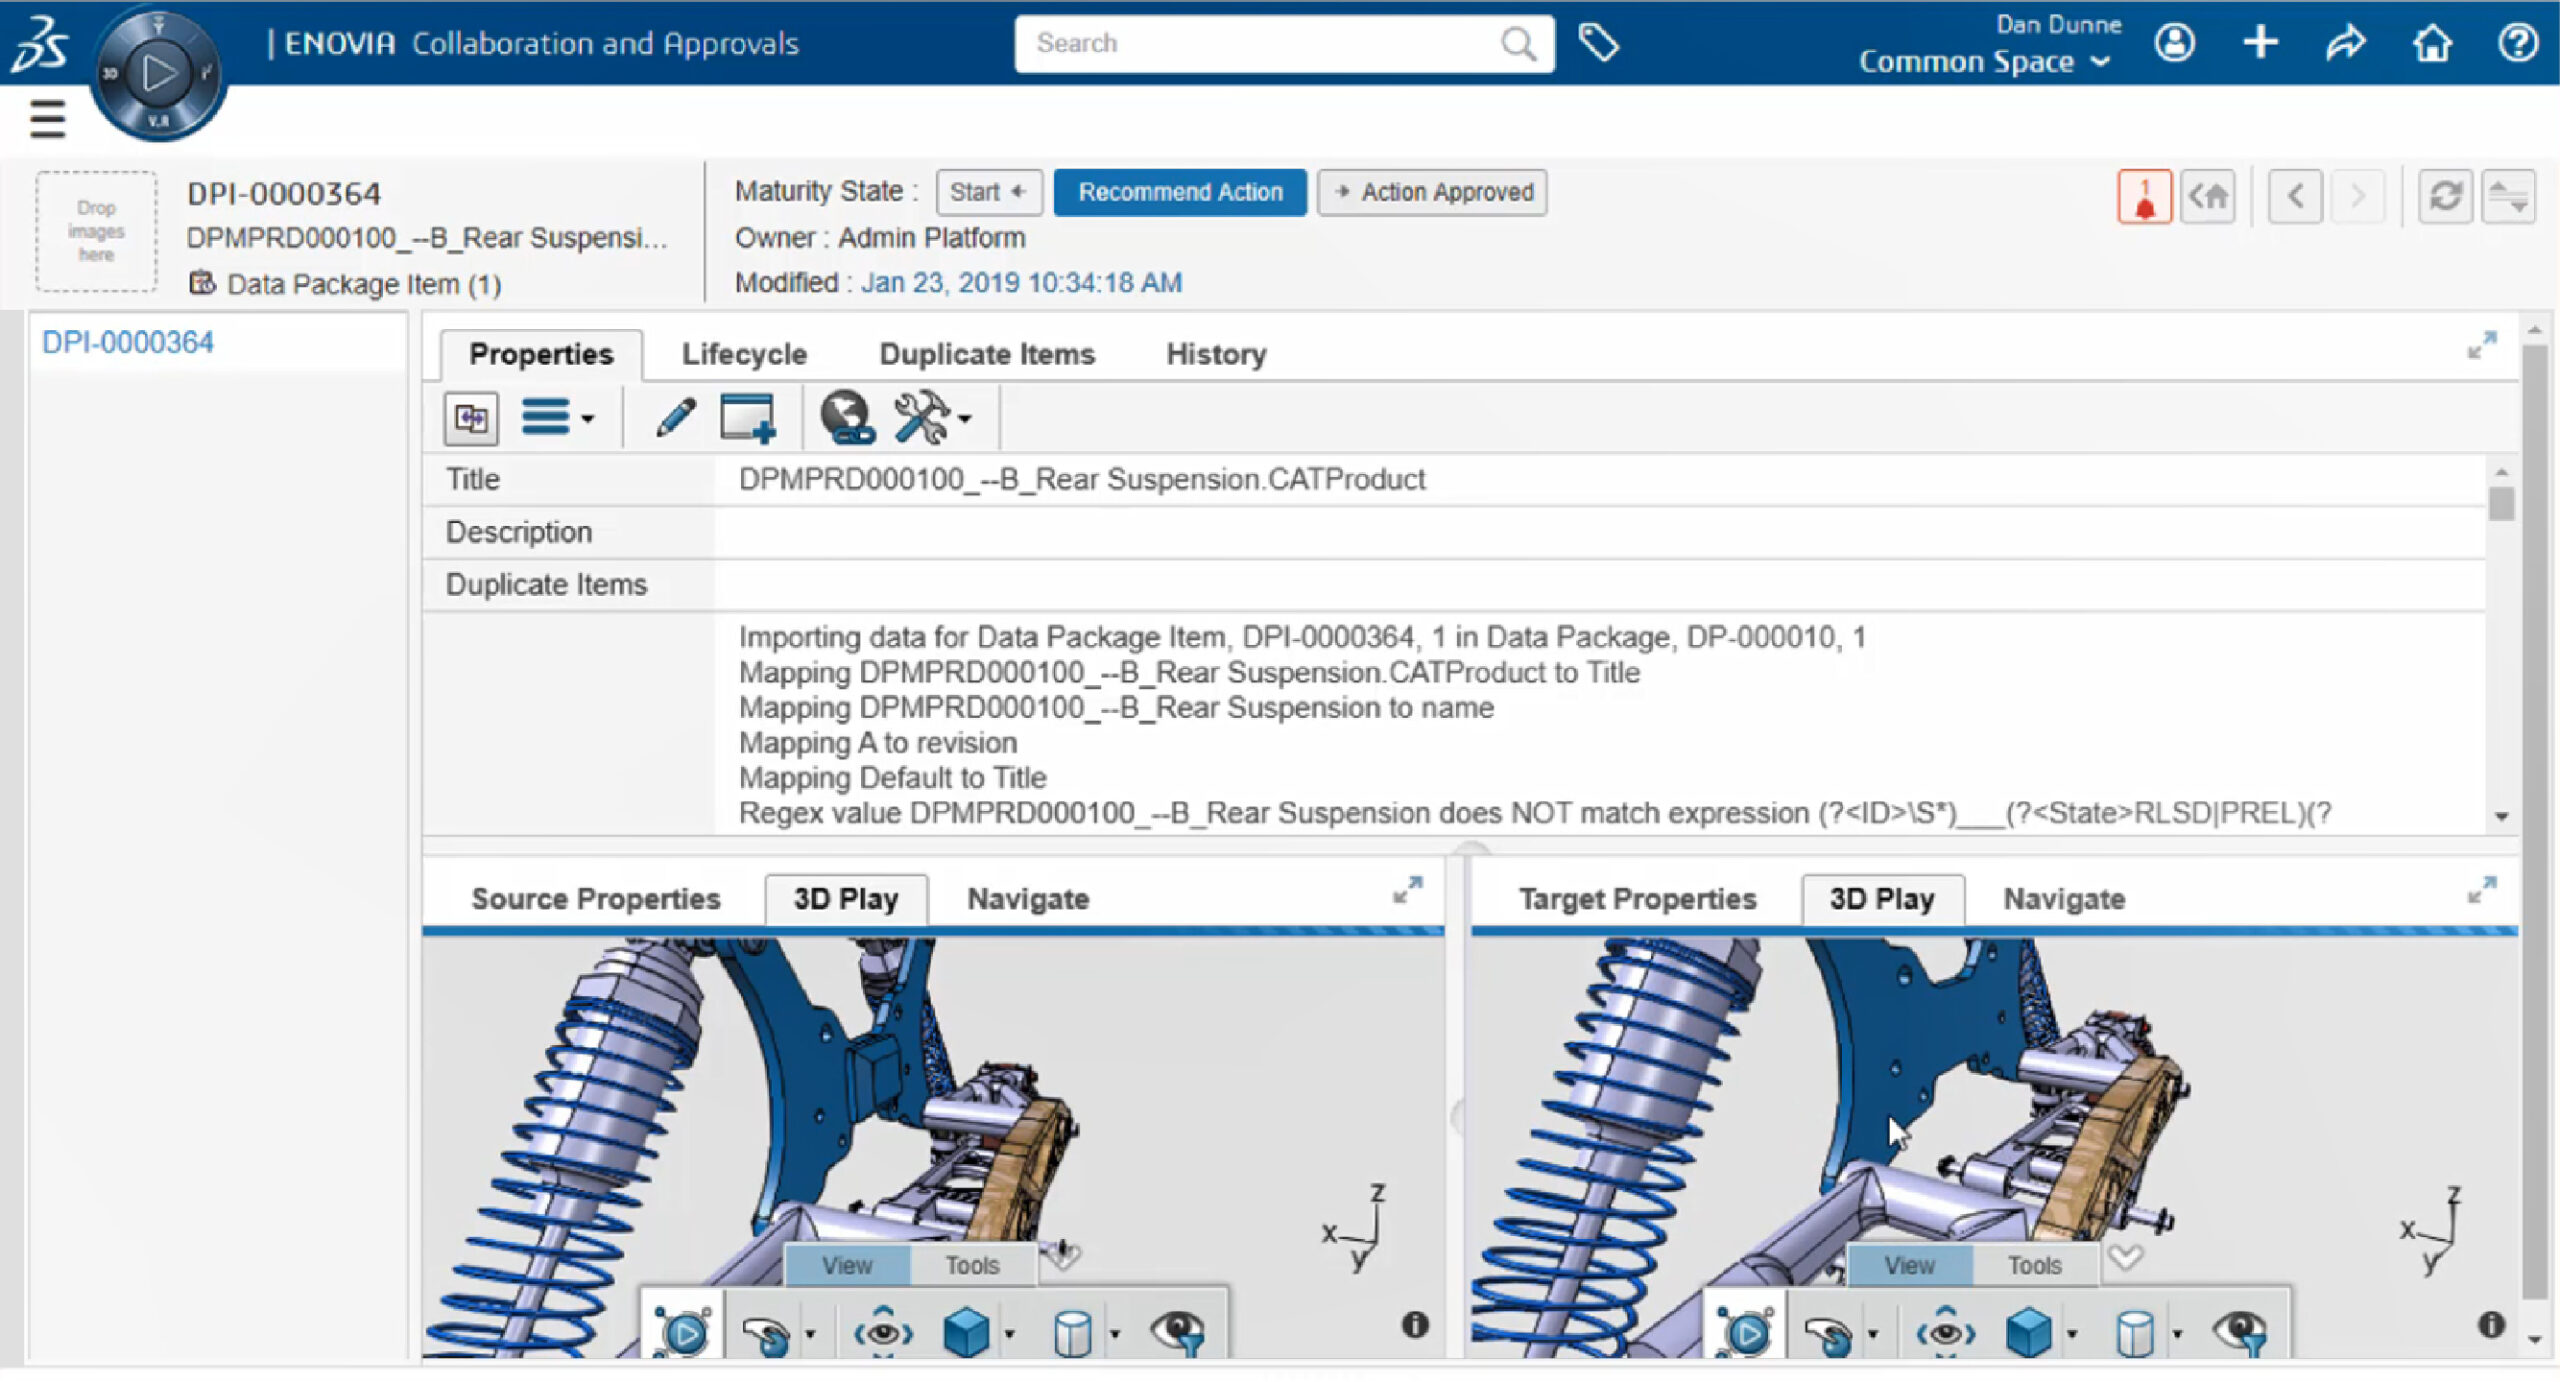Expand the blue cube view dropdown in the source viewer
The image size is (2560, 1382).
[x=1010, y=1333]
